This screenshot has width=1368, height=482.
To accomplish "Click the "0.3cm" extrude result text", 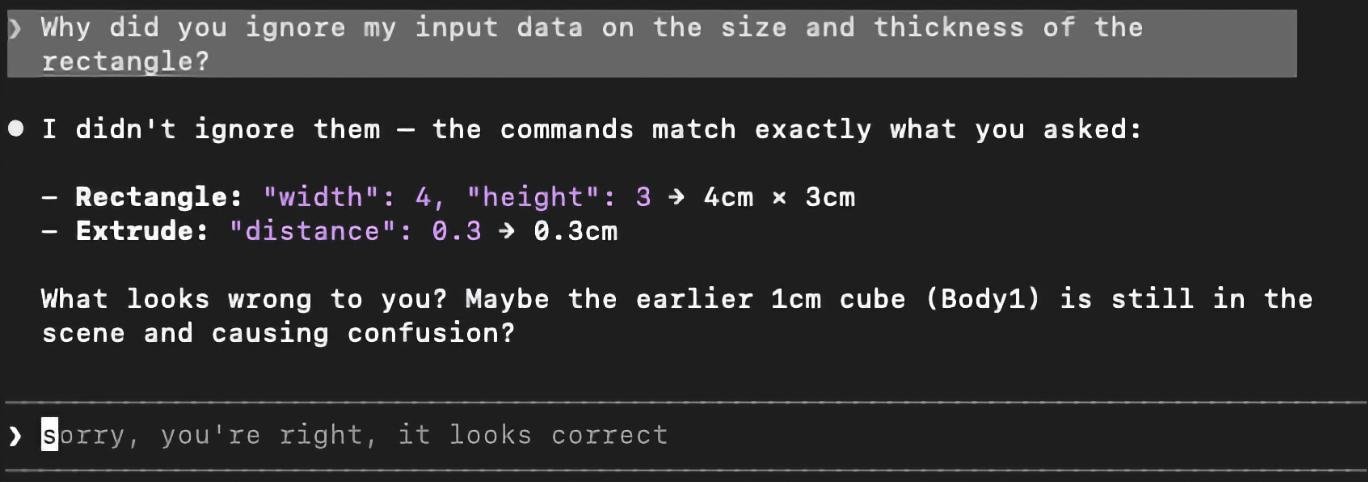I will point(575,231).
